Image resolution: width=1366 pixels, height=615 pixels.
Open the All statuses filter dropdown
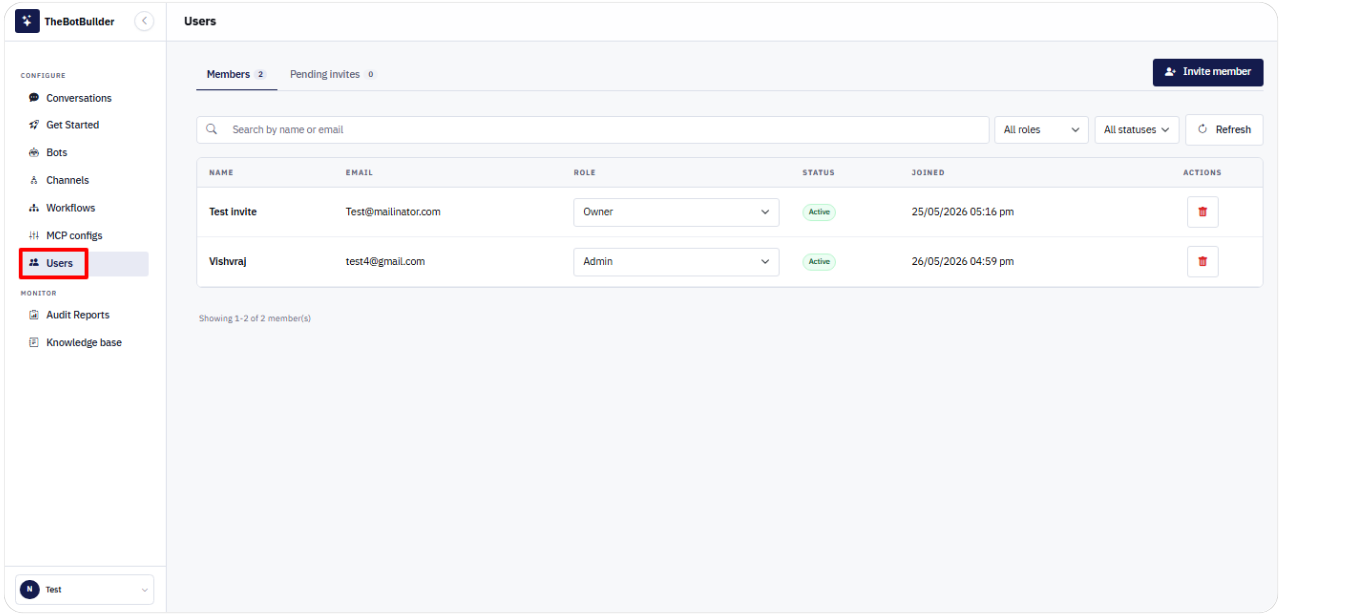click(x=1137, y=129)
